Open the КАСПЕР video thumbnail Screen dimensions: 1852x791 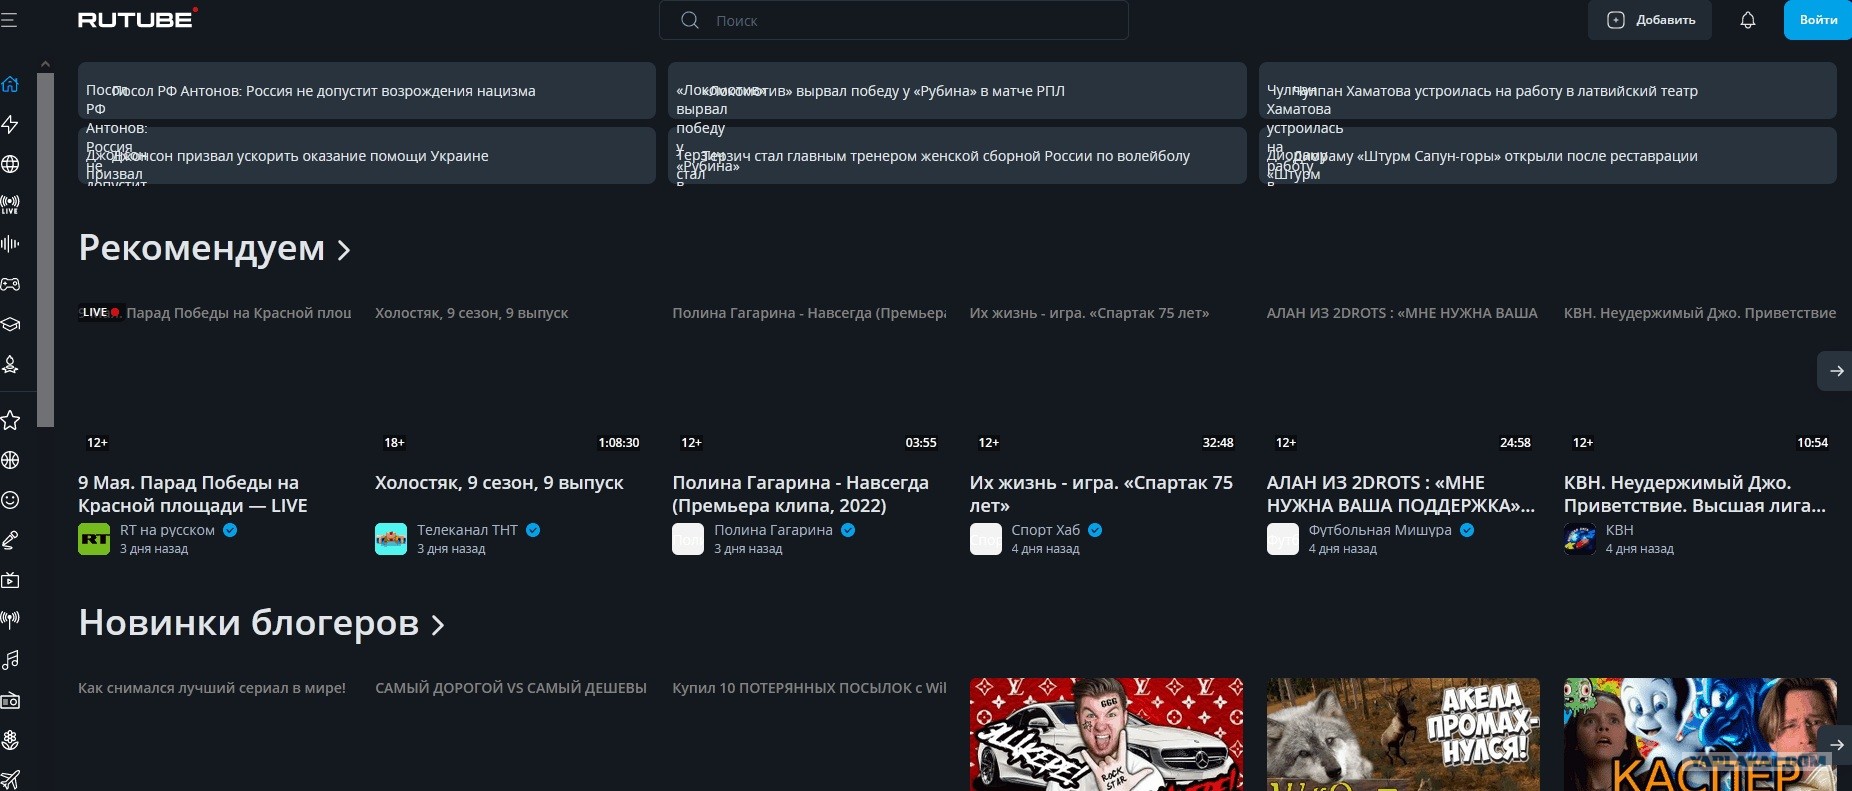click(1700, 734)
